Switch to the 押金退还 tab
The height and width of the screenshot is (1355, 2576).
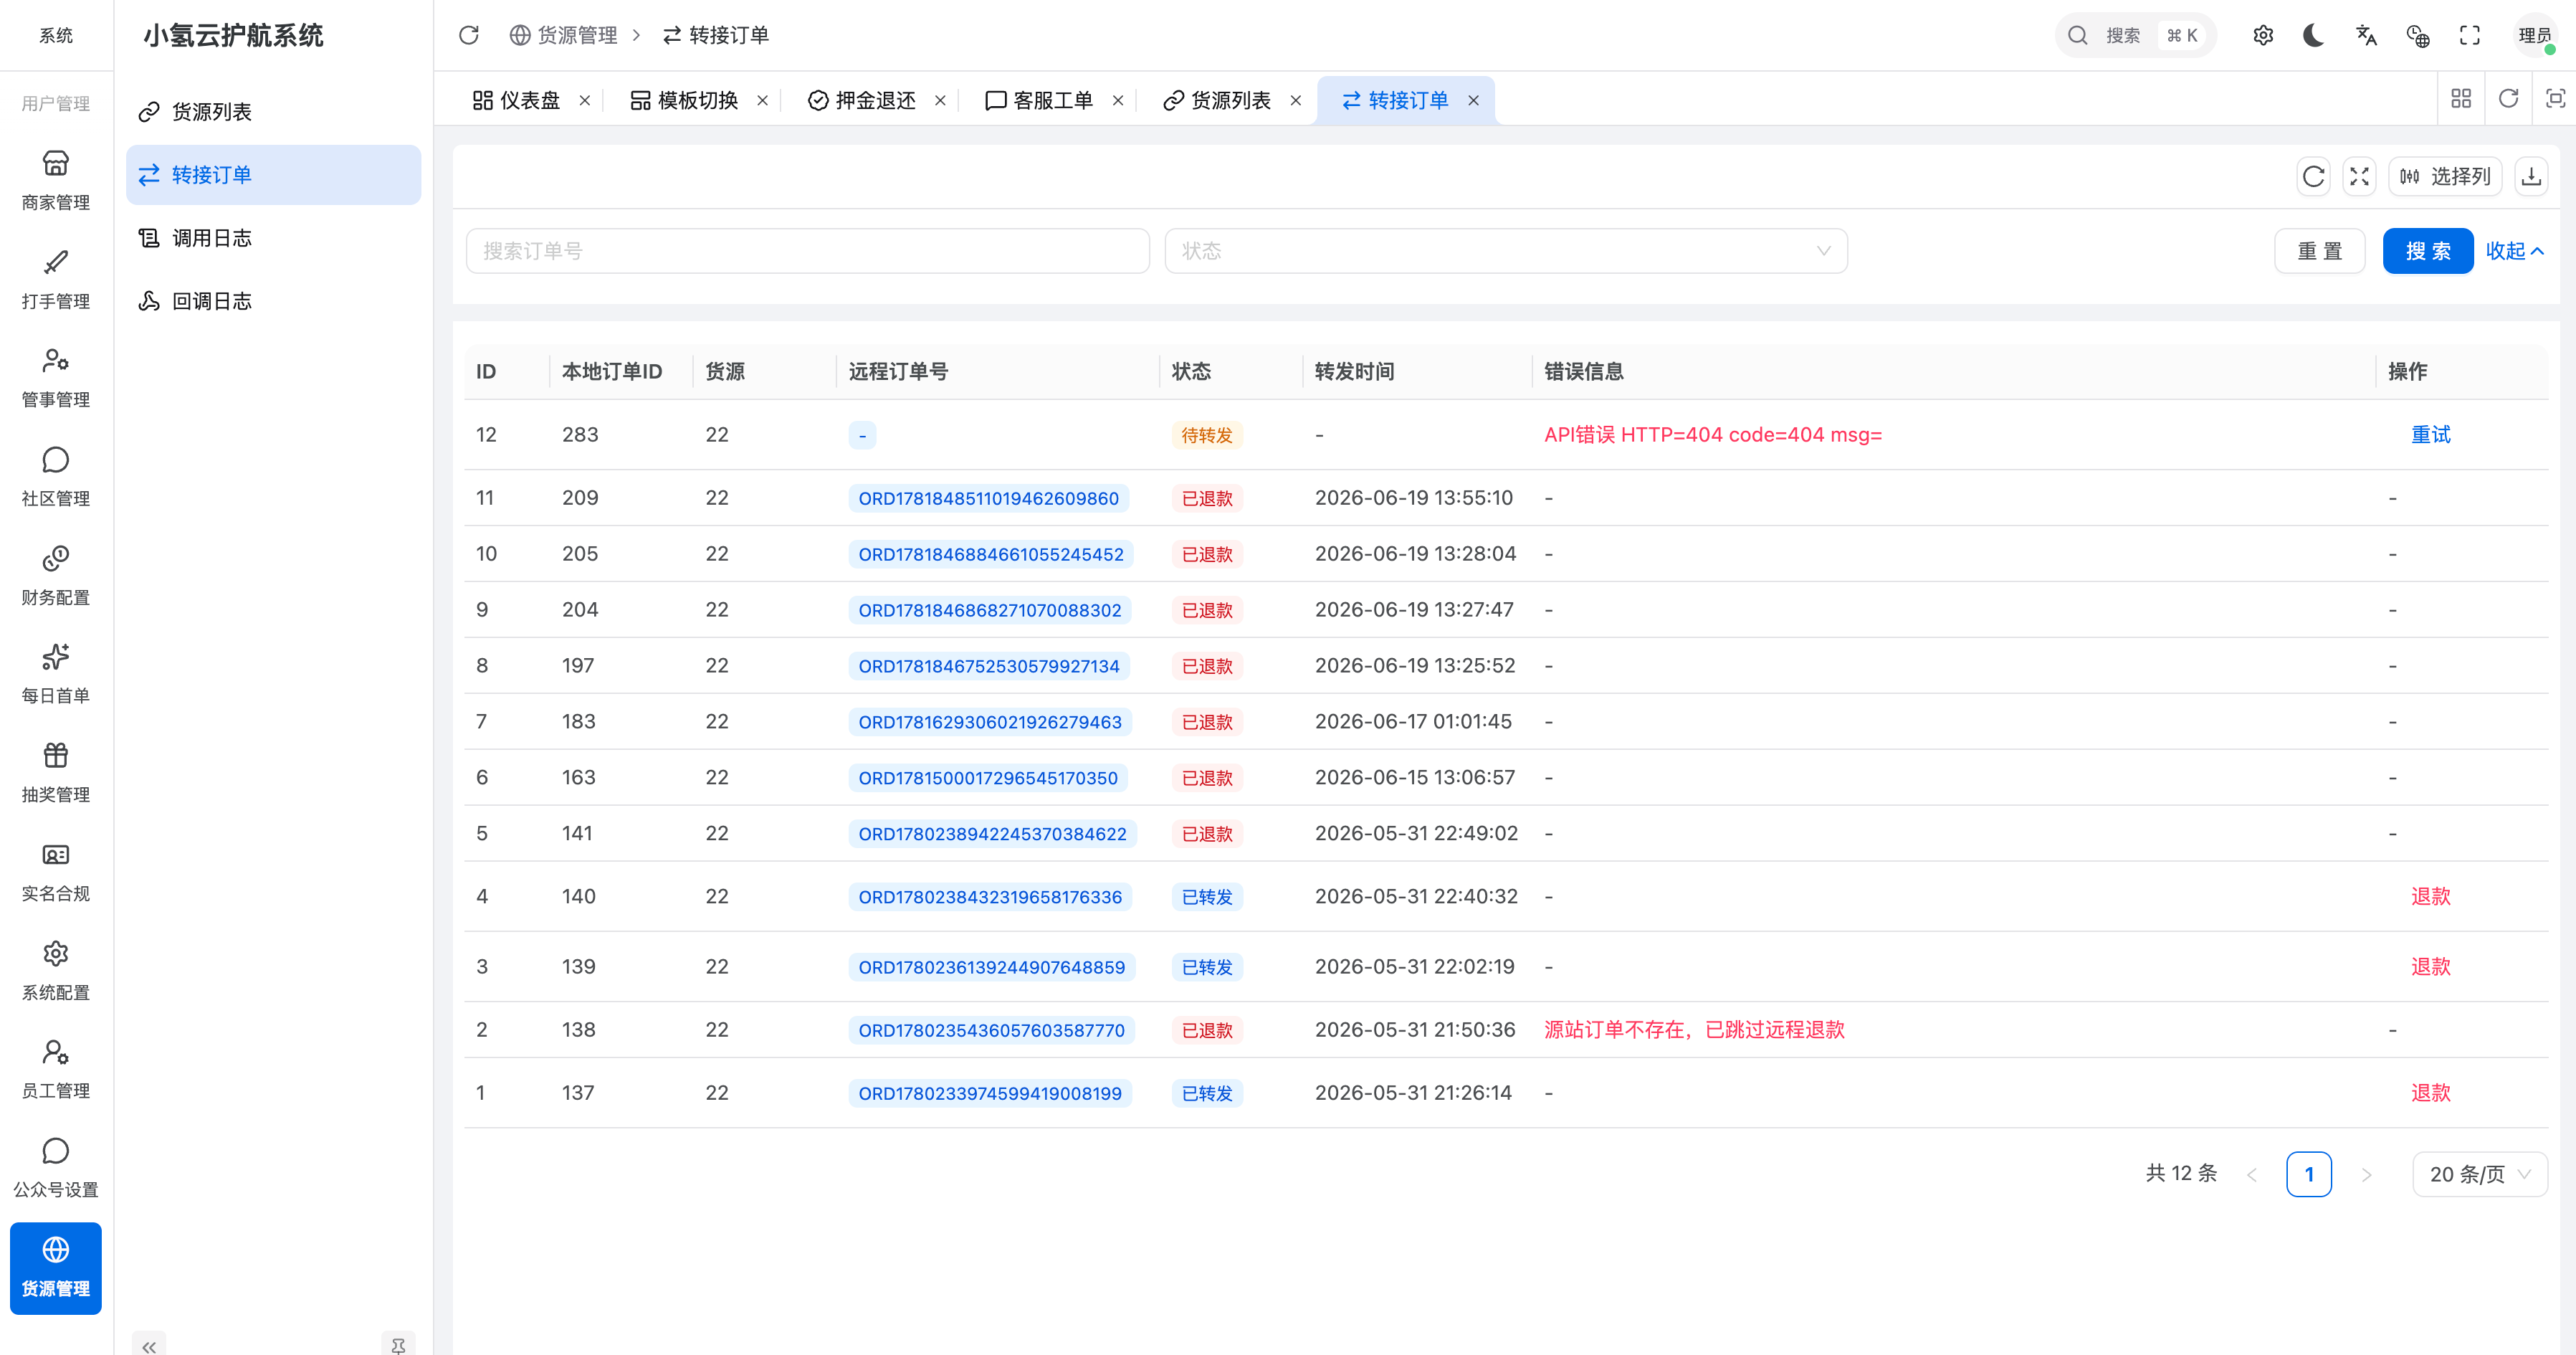click(862, 100)
